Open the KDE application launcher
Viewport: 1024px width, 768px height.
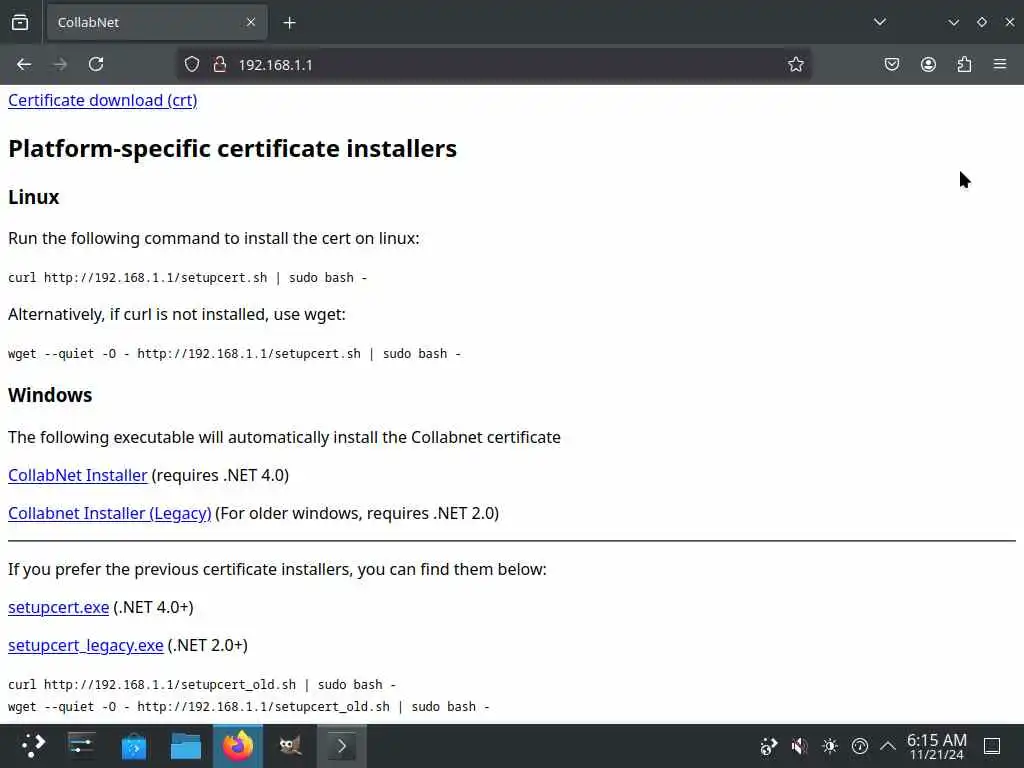[33, 746]
